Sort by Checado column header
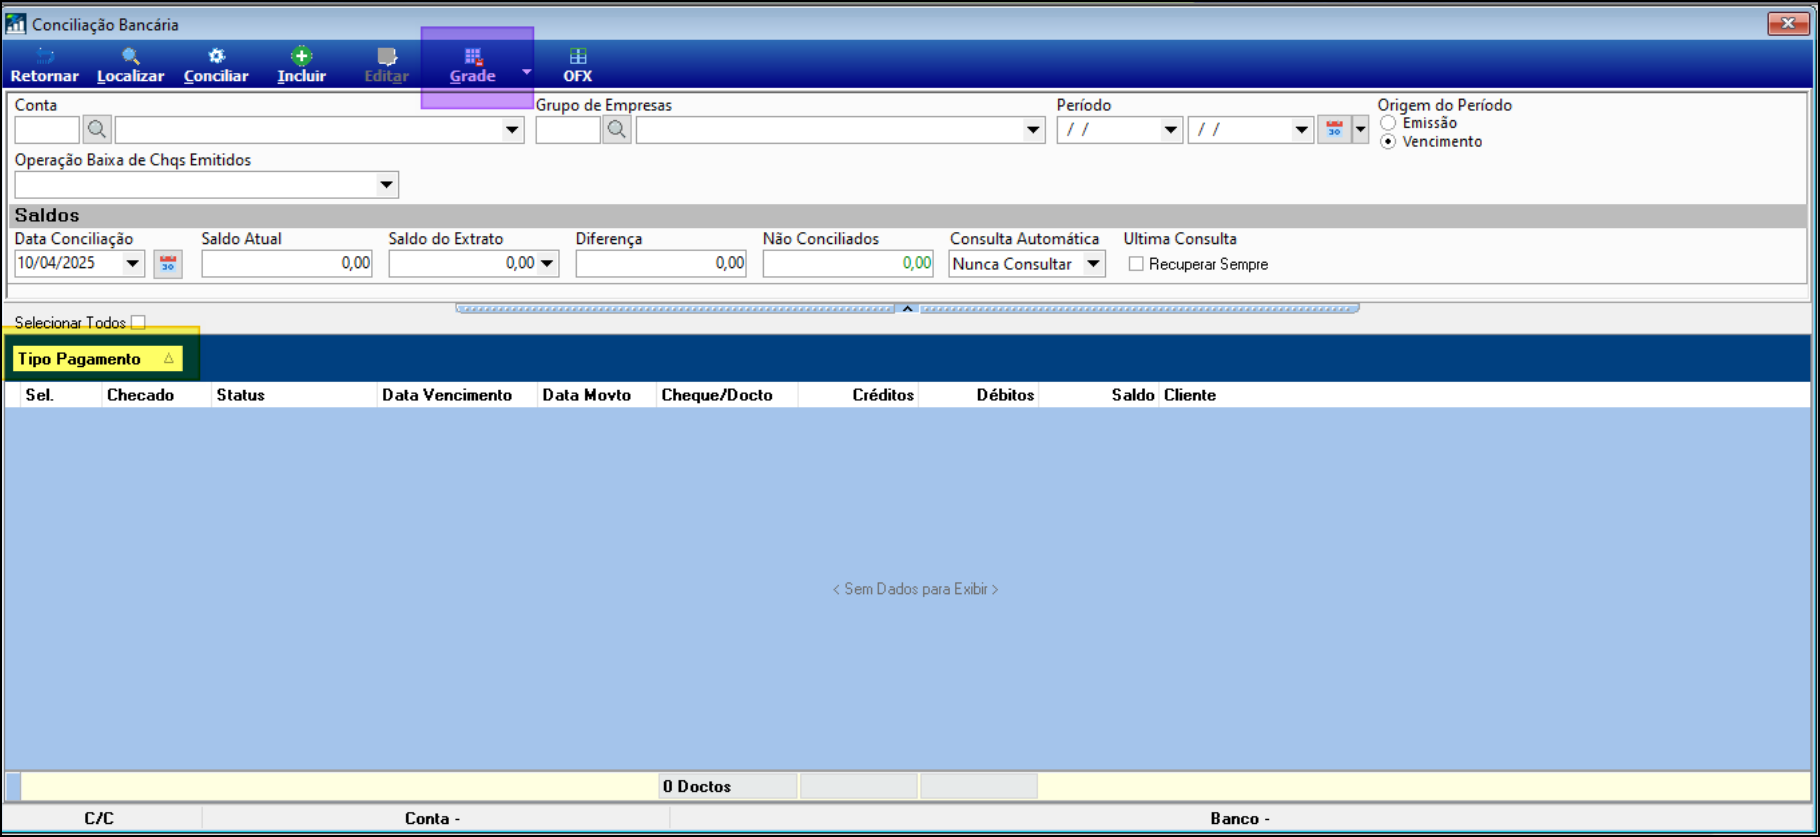Image resolution: width=1820 pixels, height=837 pixels. point(157,395)
